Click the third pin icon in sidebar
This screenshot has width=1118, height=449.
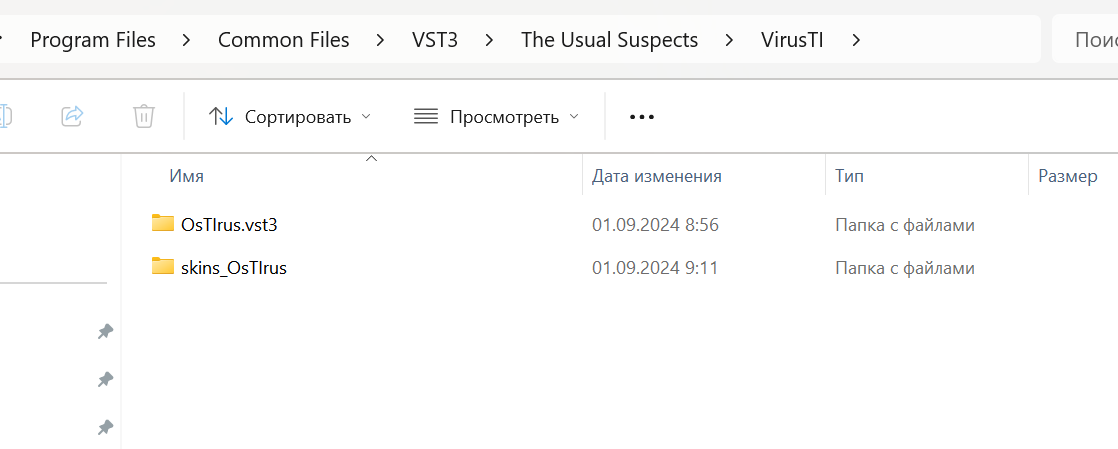click(x=106, y=428)
